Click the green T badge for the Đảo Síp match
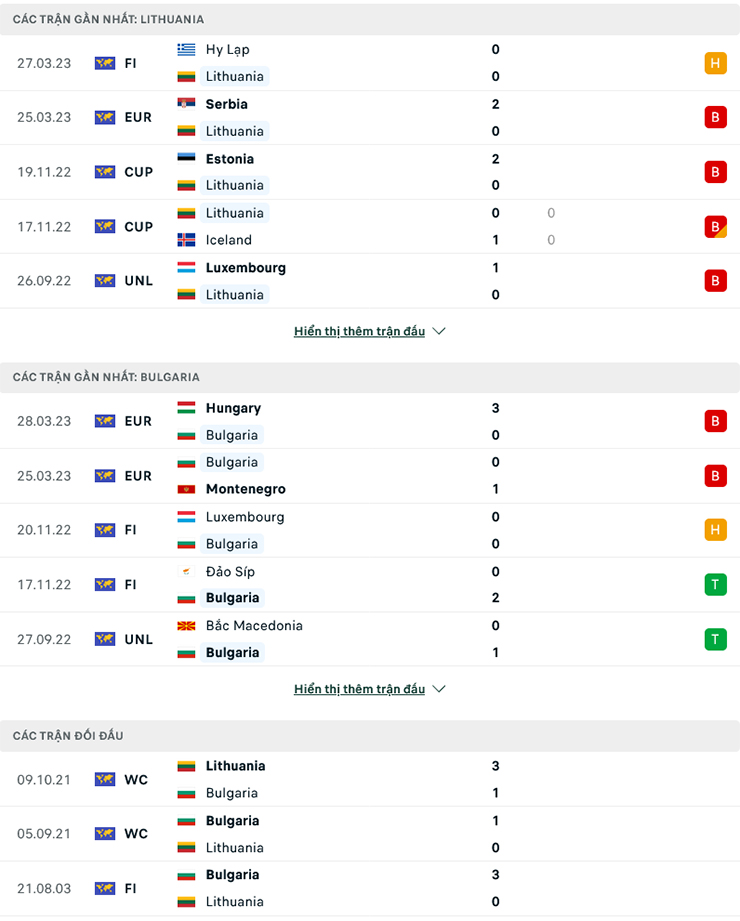Viewport: 740px width, 921px height. coord(714,585)
